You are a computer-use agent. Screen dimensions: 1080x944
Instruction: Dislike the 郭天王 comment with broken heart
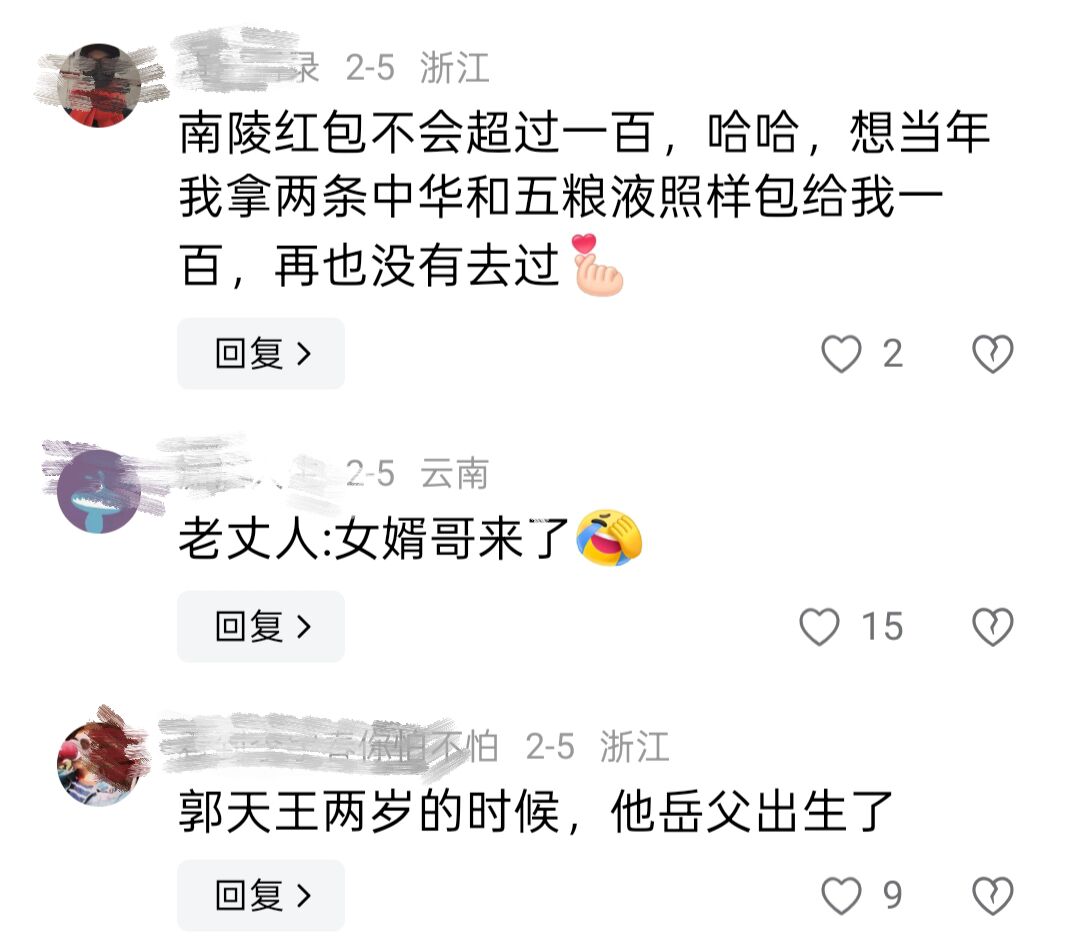click(993, 896)
